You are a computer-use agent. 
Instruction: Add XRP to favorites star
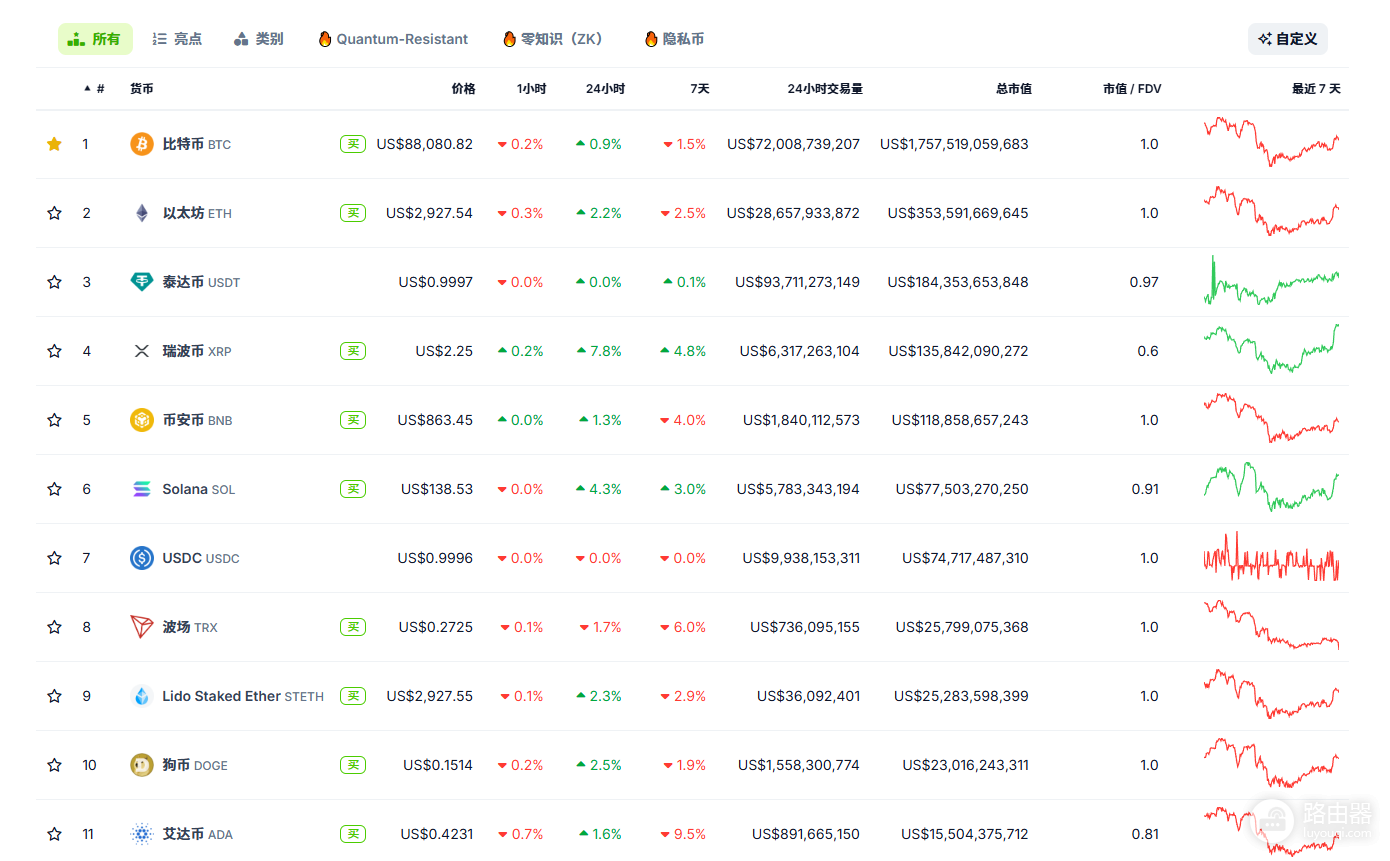tap(54, 351)
